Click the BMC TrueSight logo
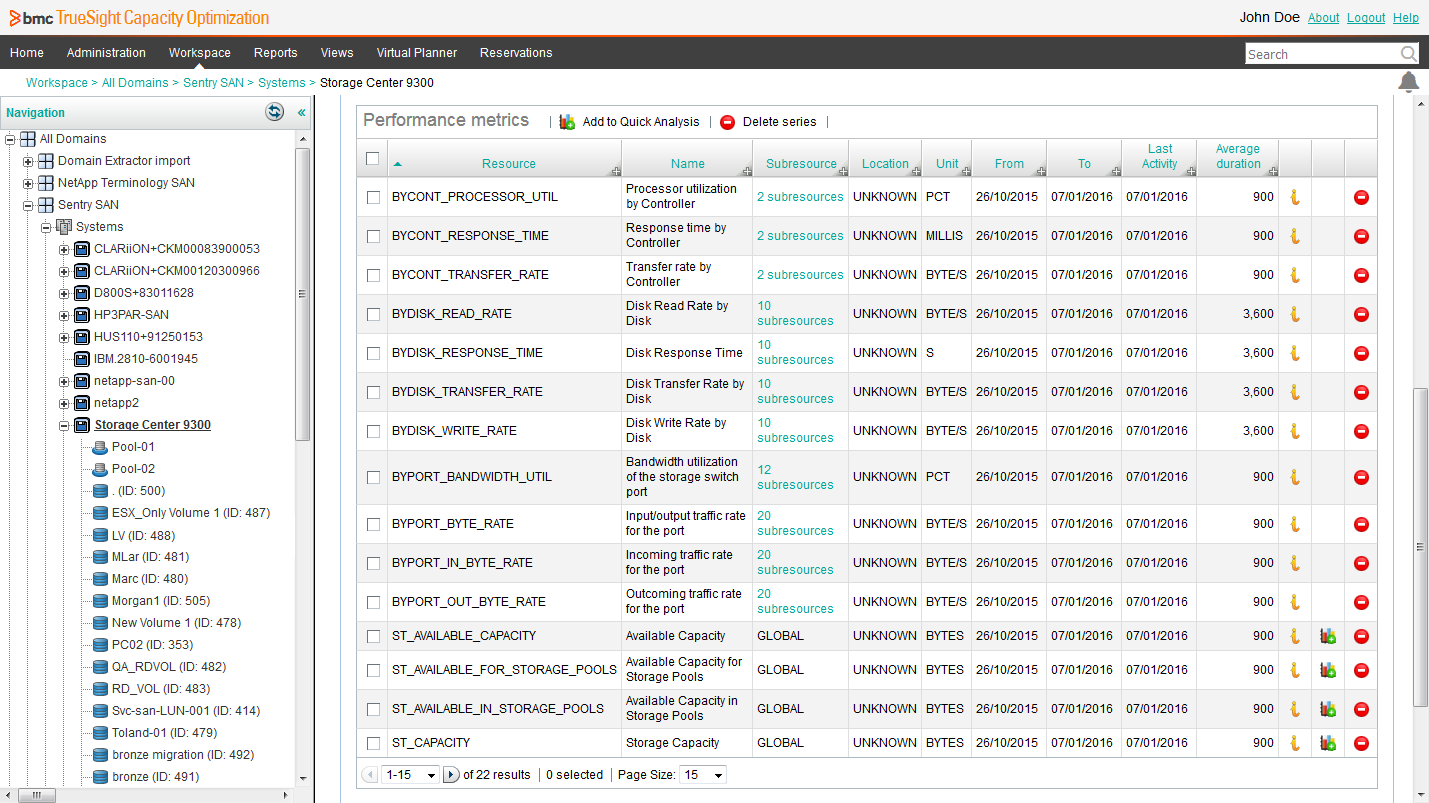 click(139, 18)
